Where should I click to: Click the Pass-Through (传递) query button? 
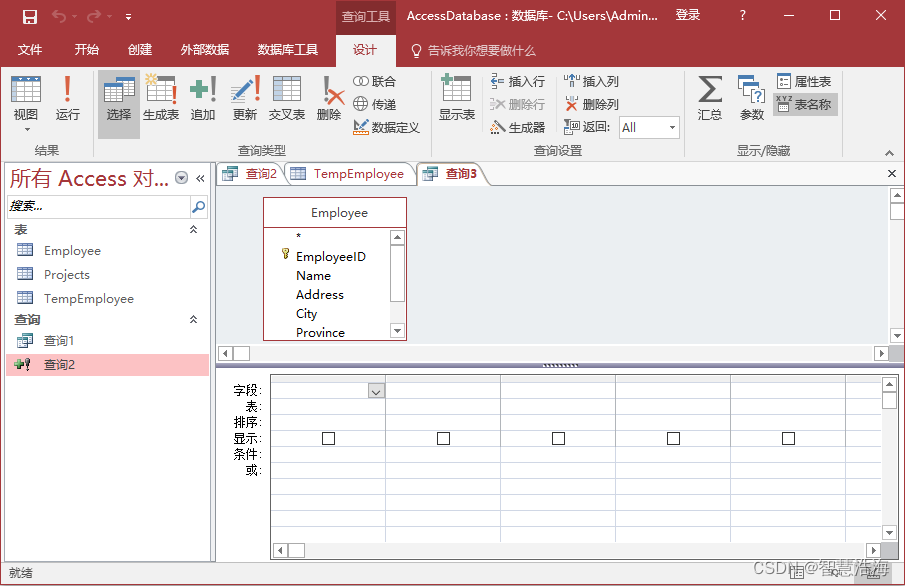tap(375, 104)
